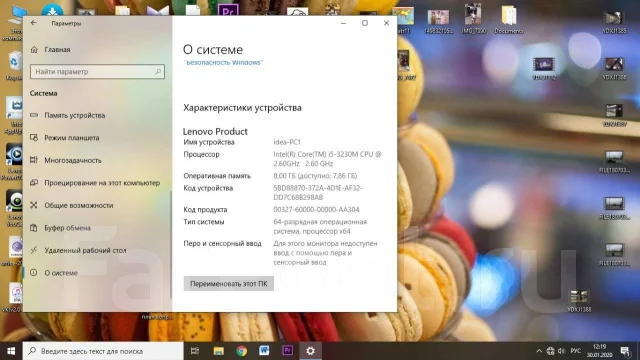Select the Premiere Pro desktop shortcut
This screenshot has width=640, height=360.
228,9
